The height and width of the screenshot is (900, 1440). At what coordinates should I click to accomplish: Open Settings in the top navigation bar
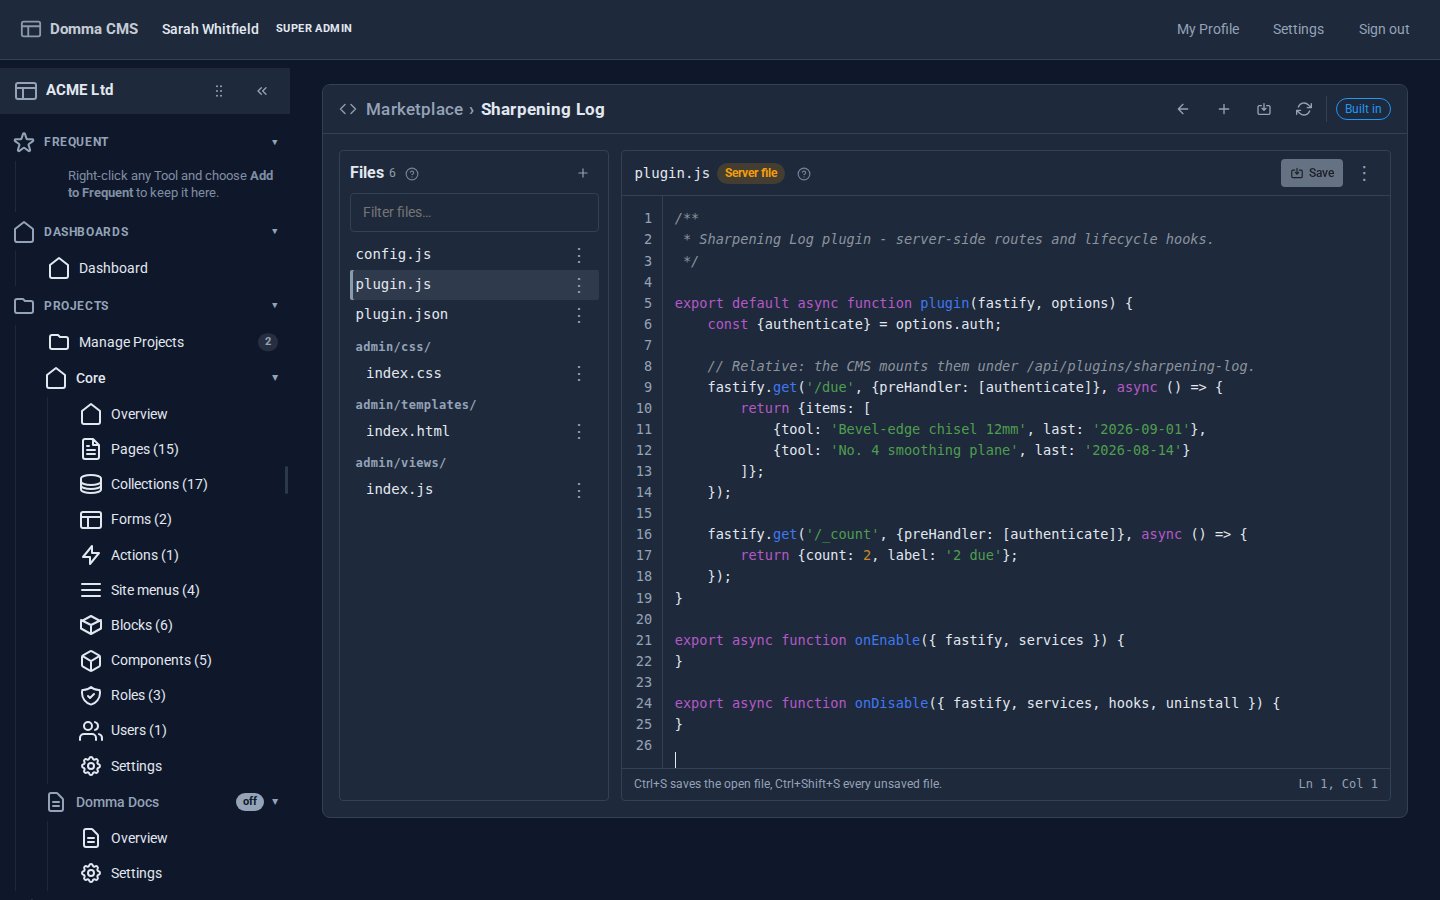(x=1298, y=29)
